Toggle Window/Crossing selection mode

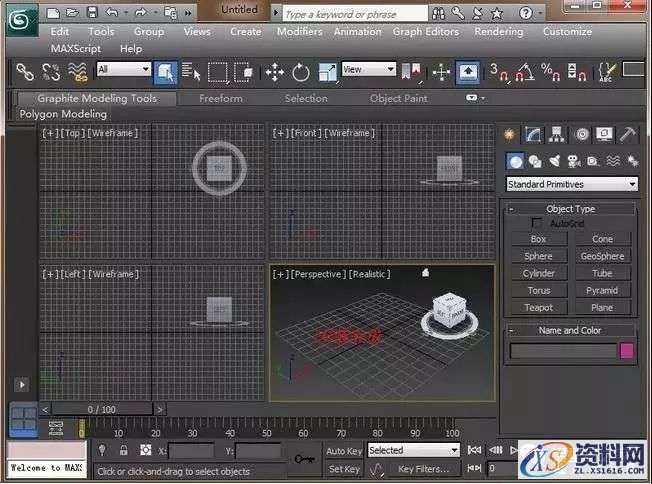[x=244, y=72]
